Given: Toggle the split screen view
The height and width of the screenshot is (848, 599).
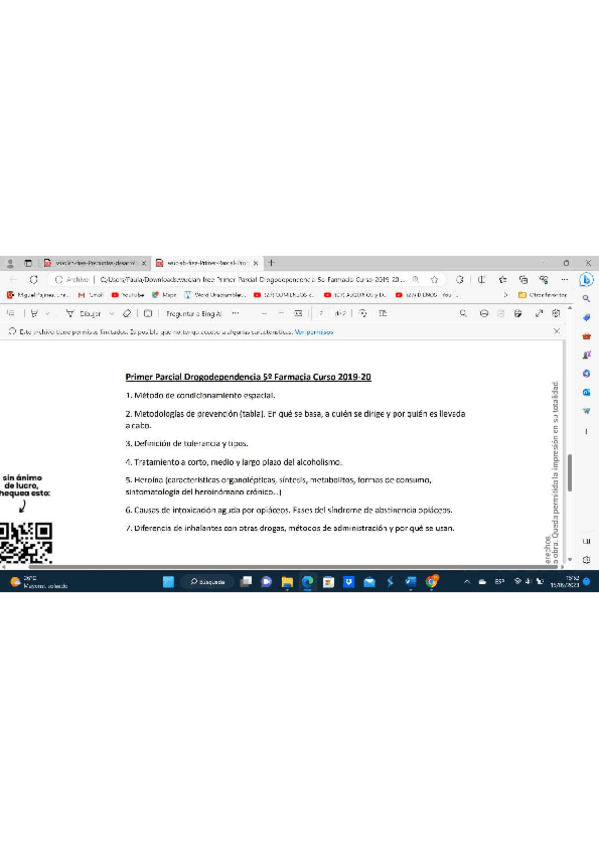Looking at the screenshot, I should [x=481, y=280].
